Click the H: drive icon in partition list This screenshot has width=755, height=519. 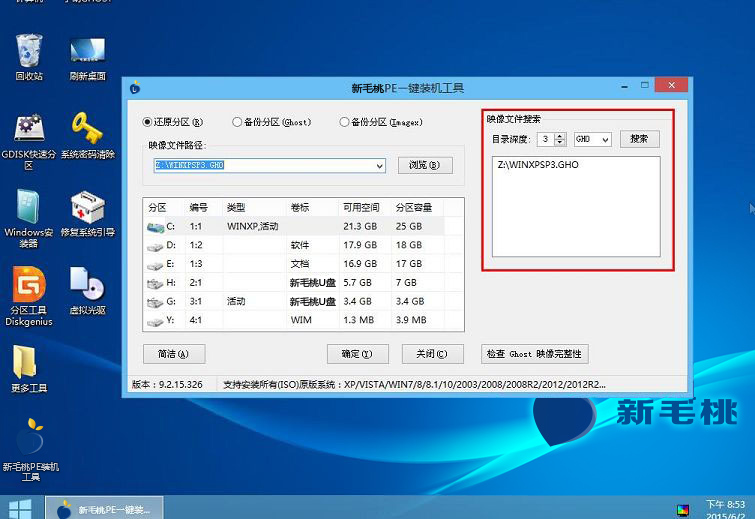coord(155,284)
